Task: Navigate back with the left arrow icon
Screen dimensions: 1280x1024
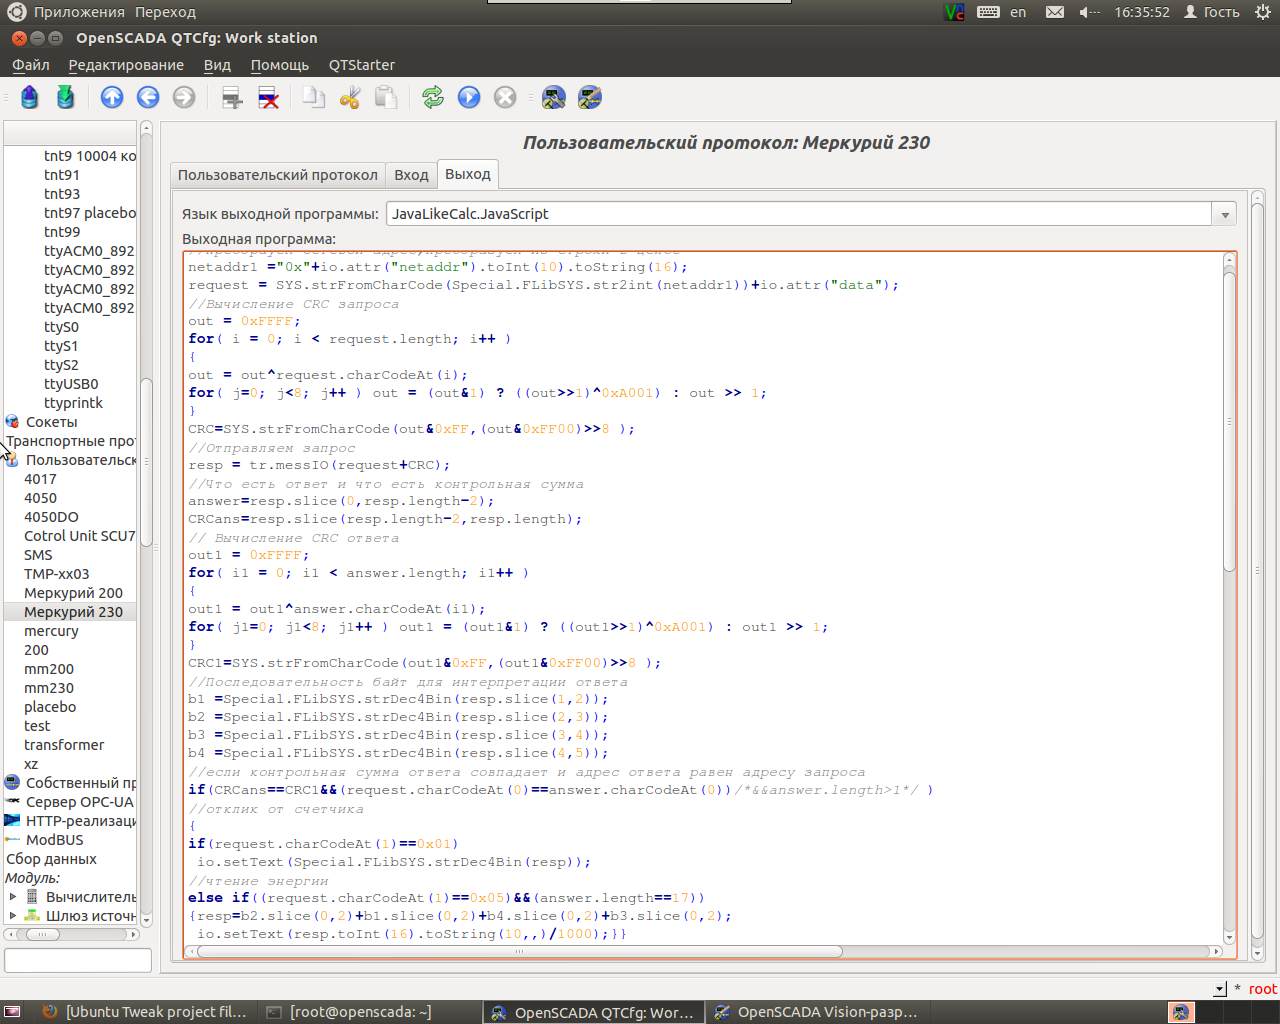Action: pyautogui.click(x=148, y=97)
